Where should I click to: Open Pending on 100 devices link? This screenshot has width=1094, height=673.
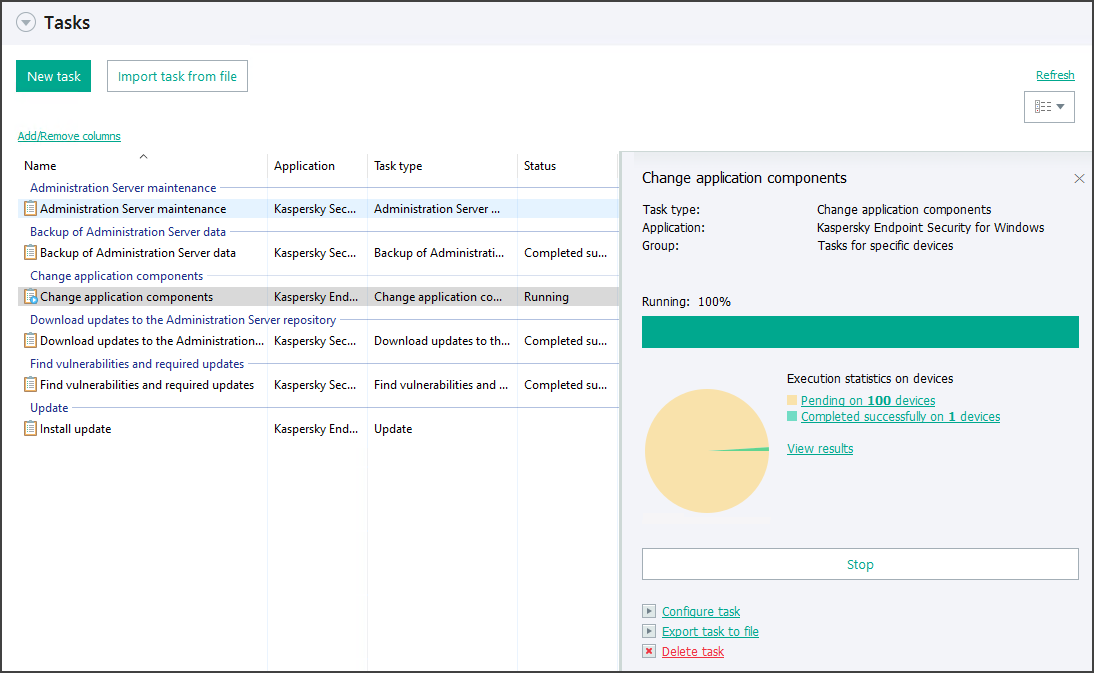click(868, 401)
